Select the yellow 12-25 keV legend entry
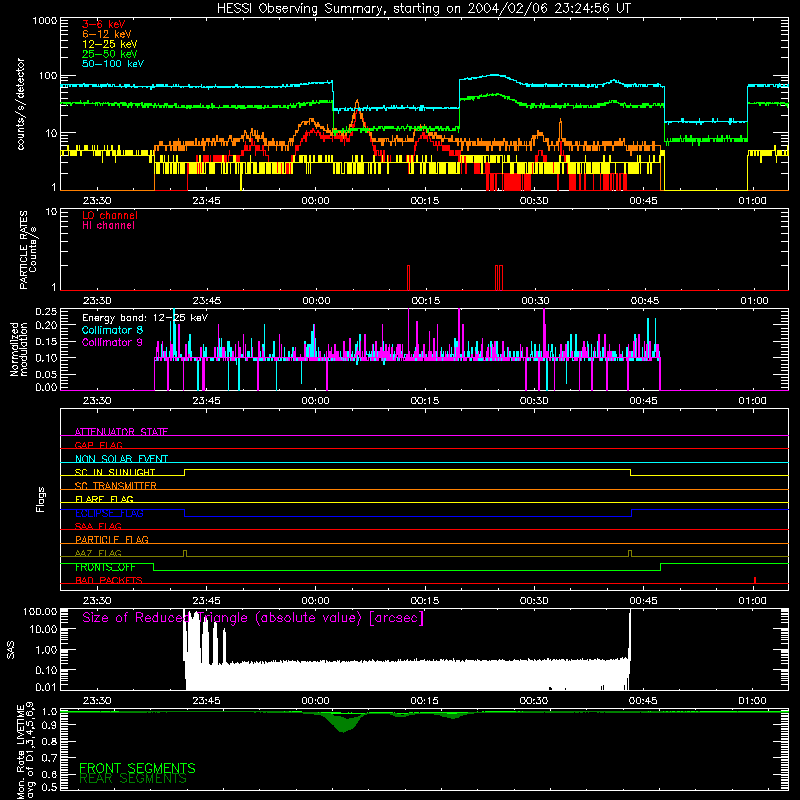Viewport: 800px width, 800px height. click(109, 44)
